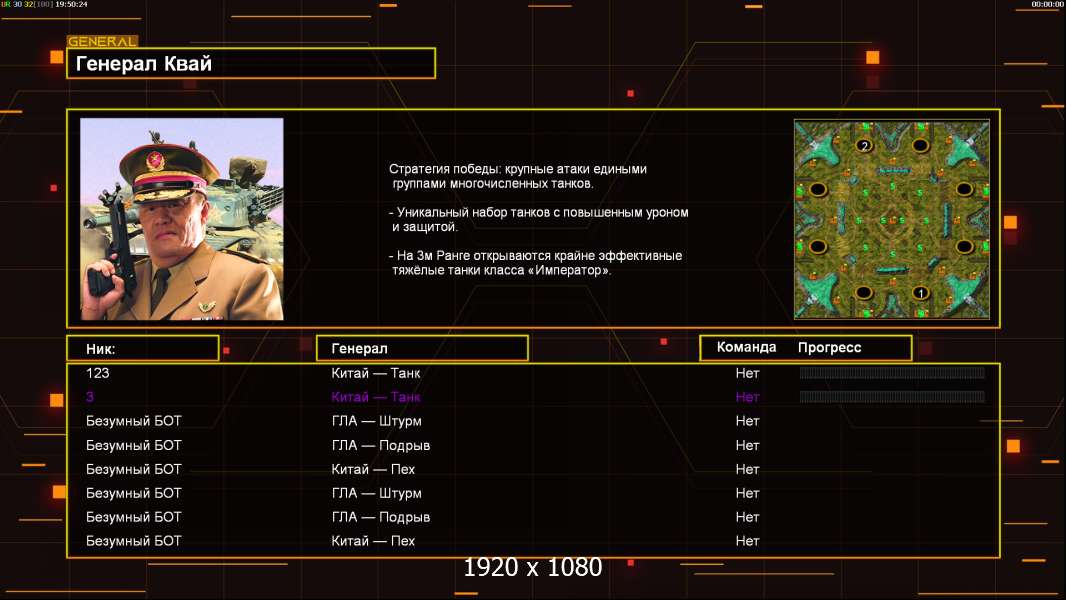The image size is (1066, 600).
Task: Click the elapsed timer in the top-right corner
Action: (1046, 5)
